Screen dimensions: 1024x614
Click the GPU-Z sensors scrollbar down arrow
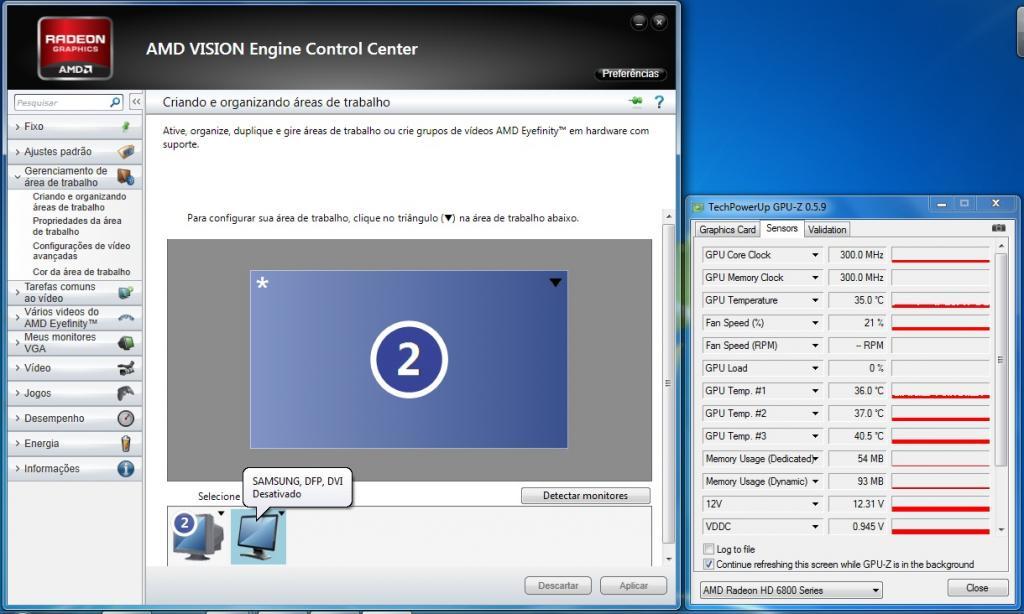click(1001, 530)
